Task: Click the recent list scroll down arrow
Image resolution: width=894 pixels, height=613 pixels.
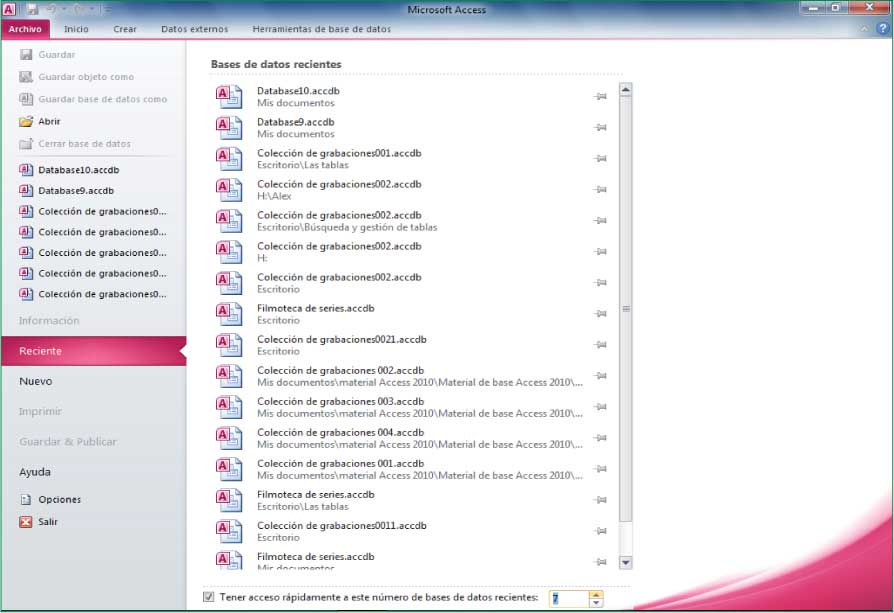Action: [x=625, y=563]
